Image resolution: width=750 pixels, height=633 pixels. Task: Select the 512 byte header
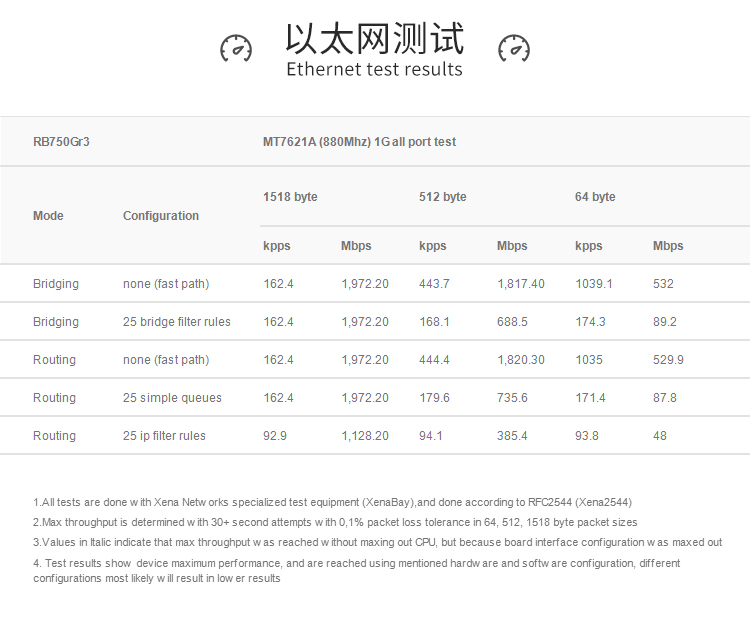pyautogui.click(x=442, y=197)
